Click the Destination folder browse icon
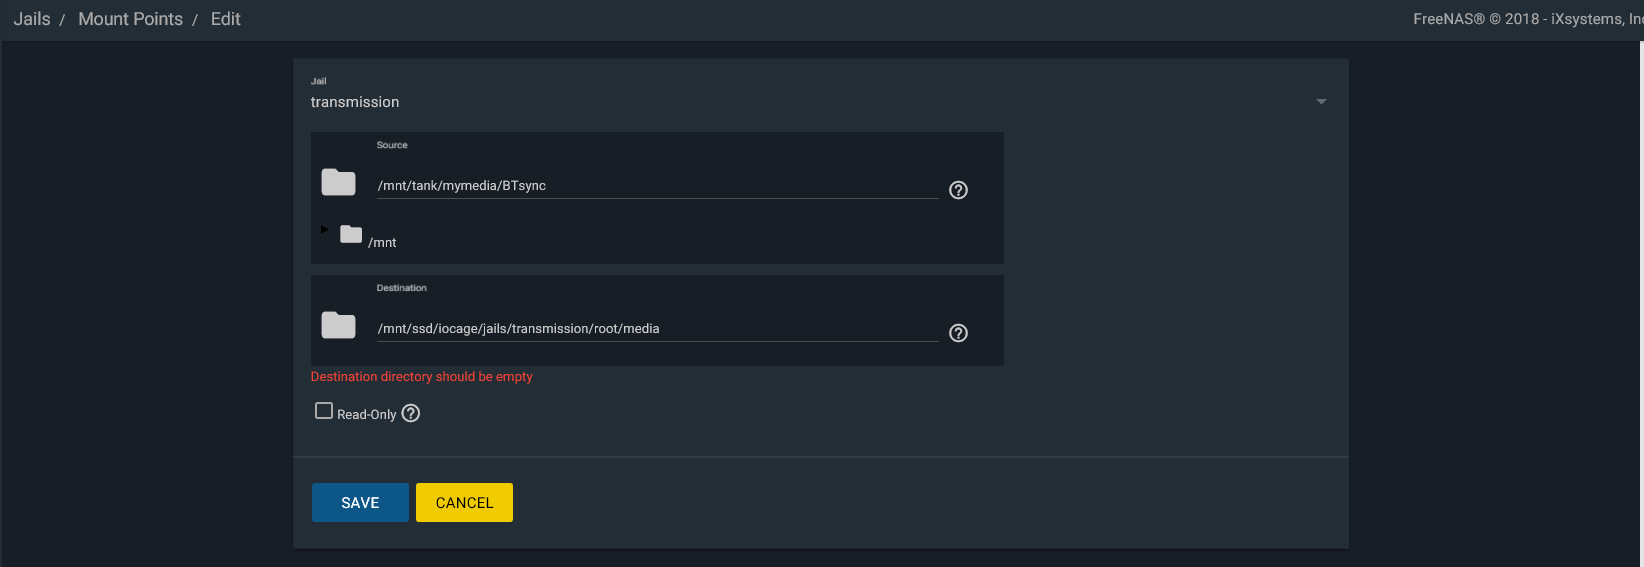The width and height of the screenshot is (1644, 567). click(x=338, y=325)
